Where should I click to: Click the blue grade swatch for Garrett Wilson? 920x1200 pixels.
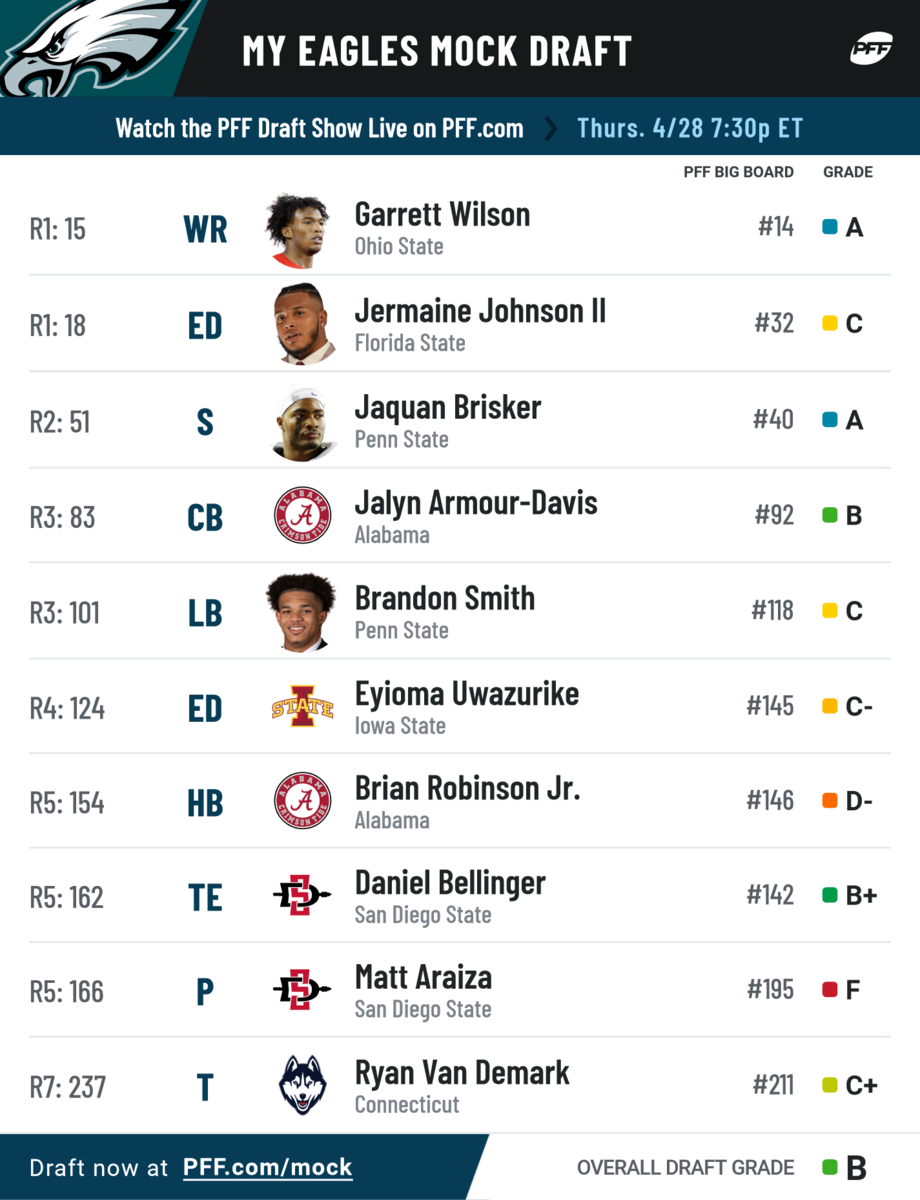coord(829,227)
